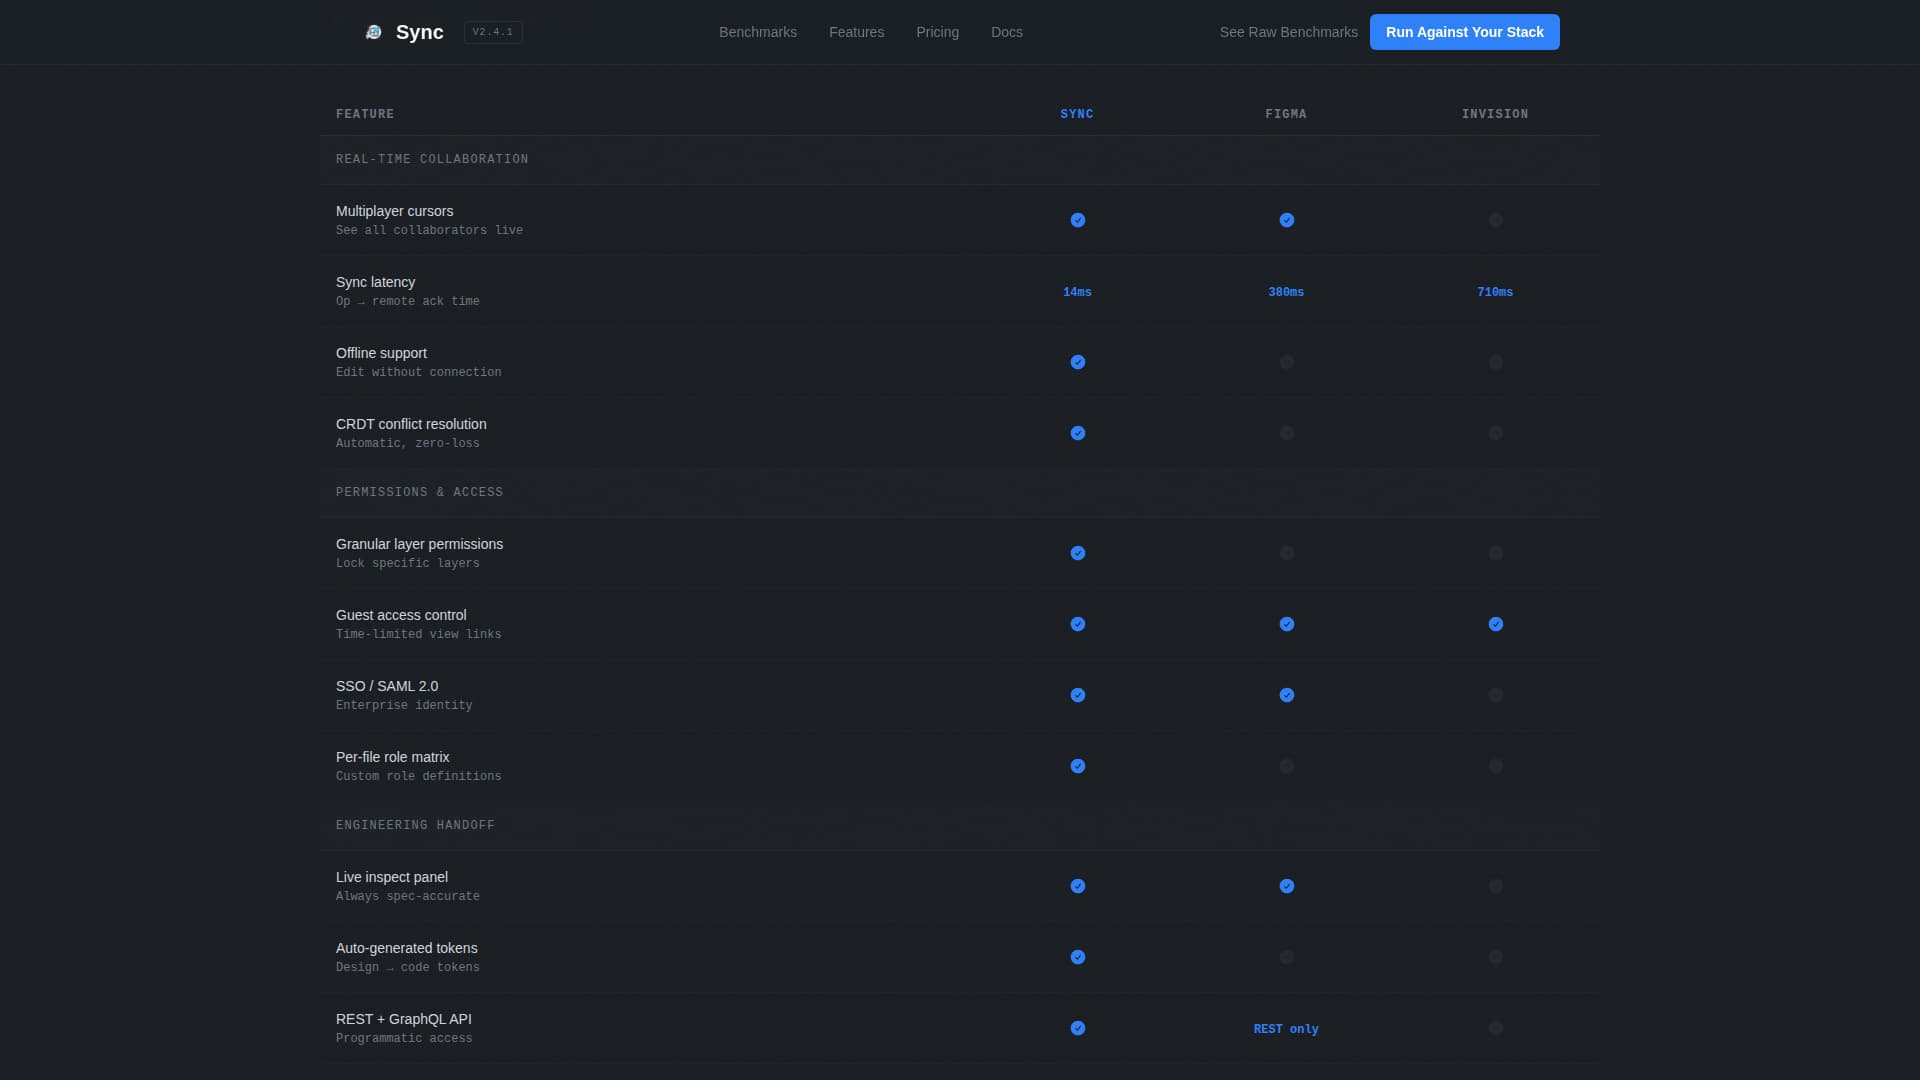
Task: Click Figma's checkmark for SSO / SAML 2.0
Action: (x=1286, y=695)
